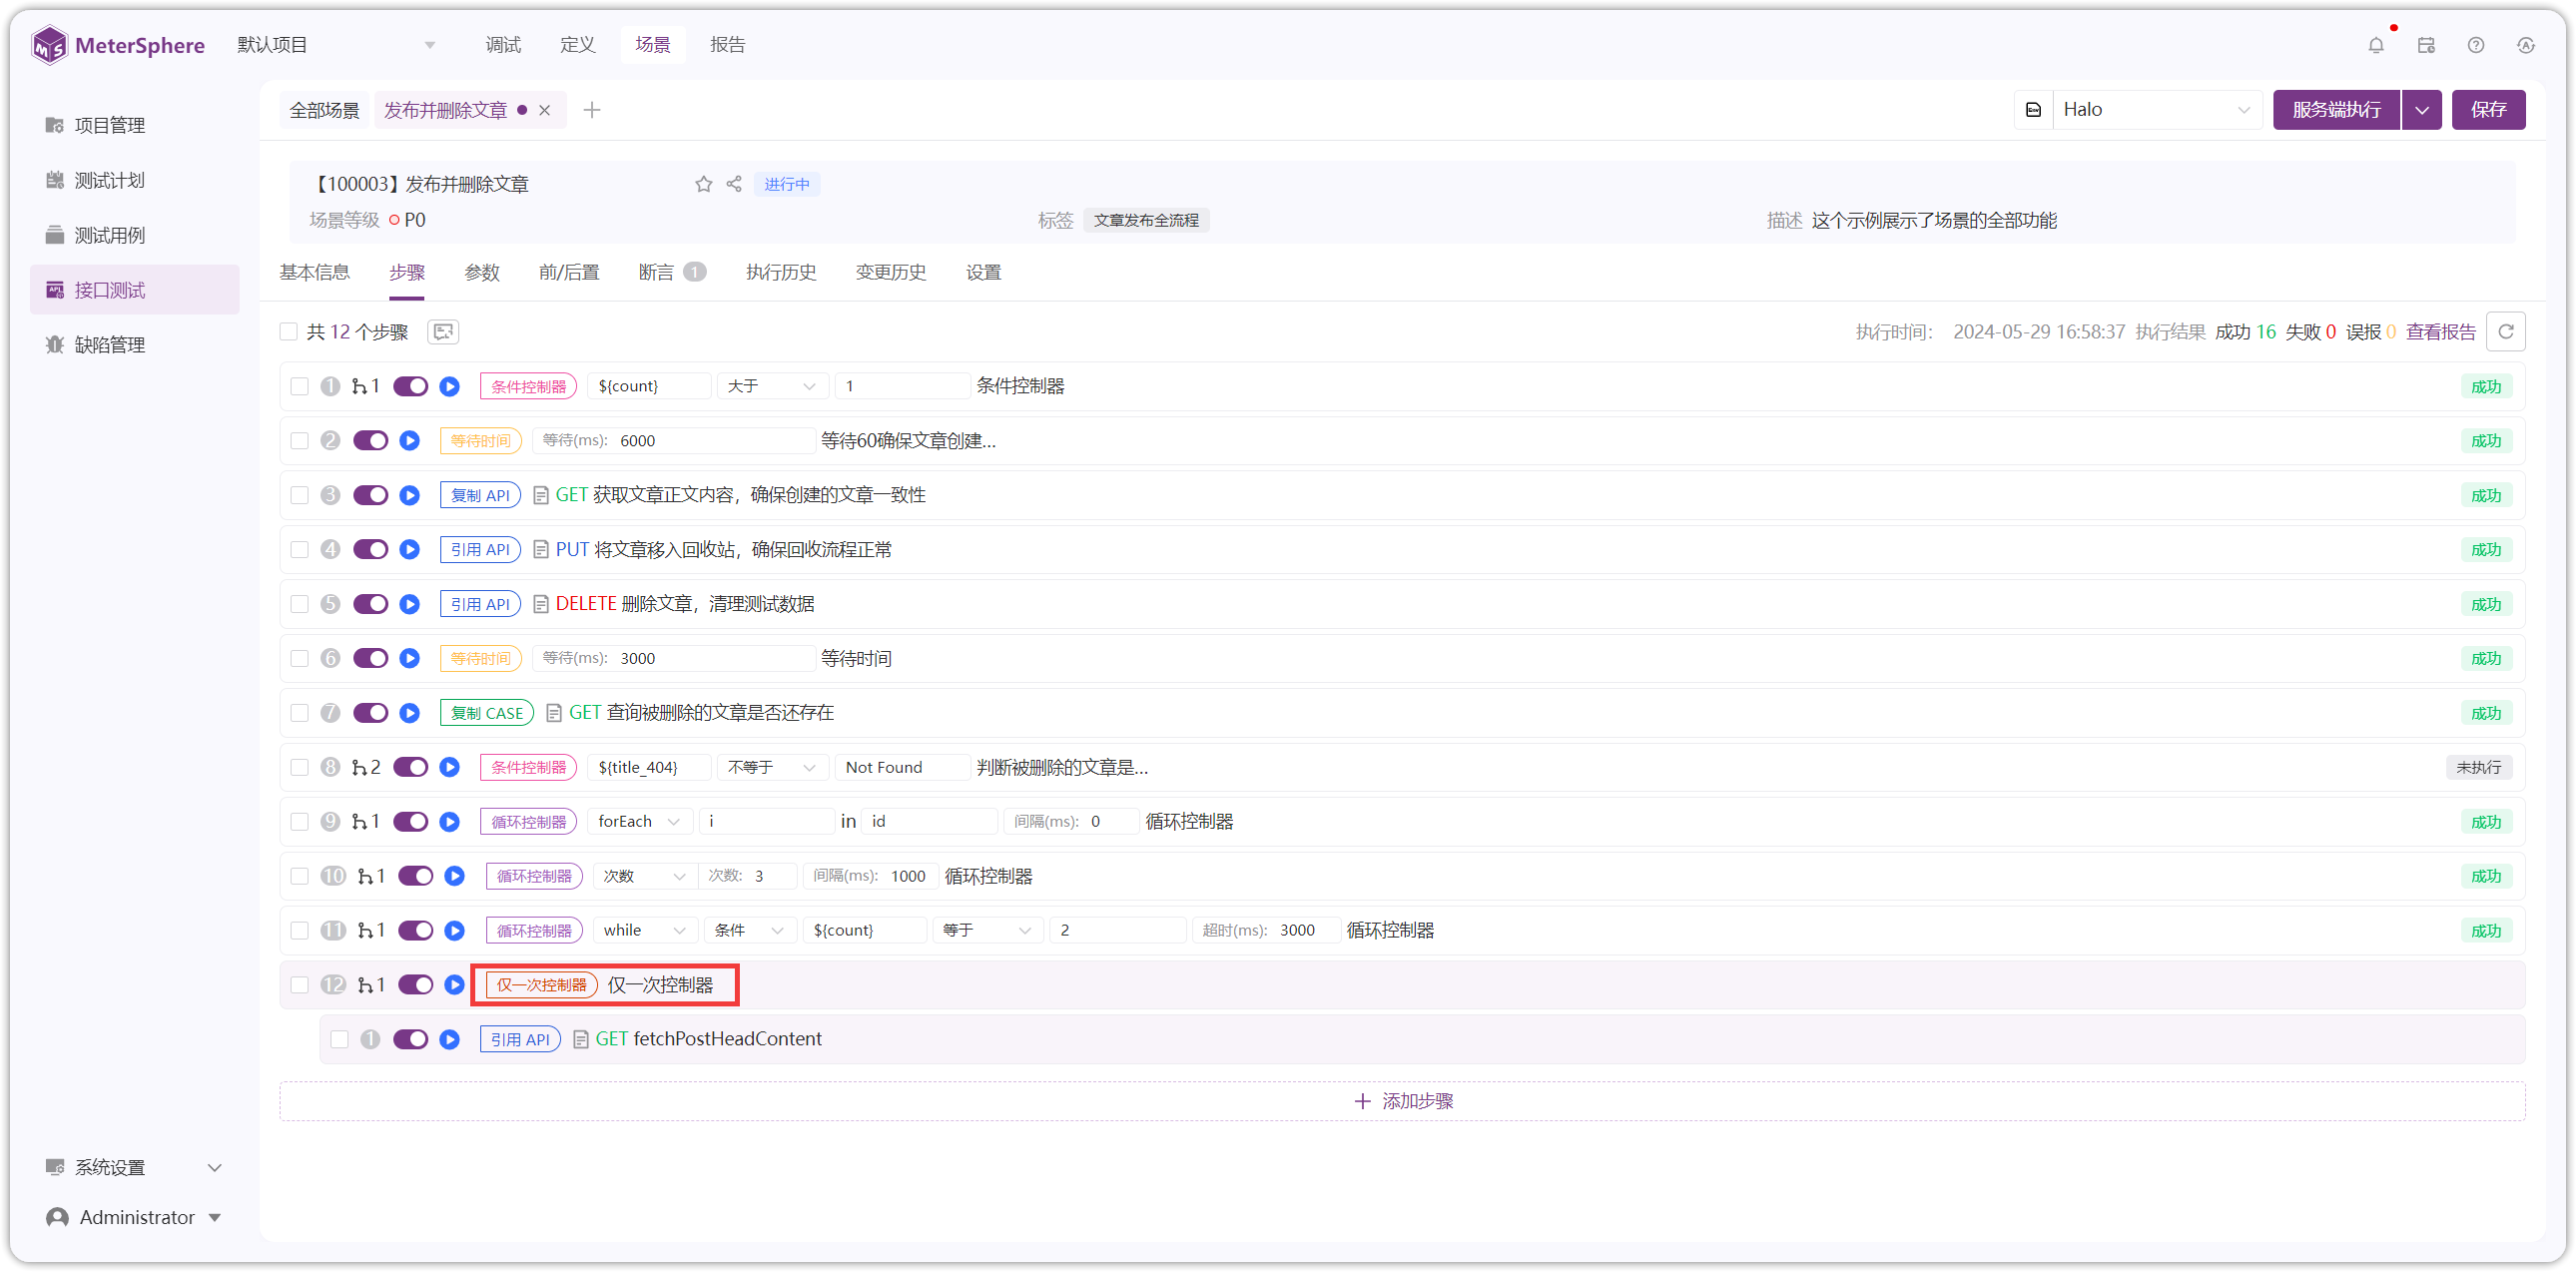Viewport: 2576px width, 1272px height.
Task: Run step 12 once-only controller
Action: tap(455, 985)
